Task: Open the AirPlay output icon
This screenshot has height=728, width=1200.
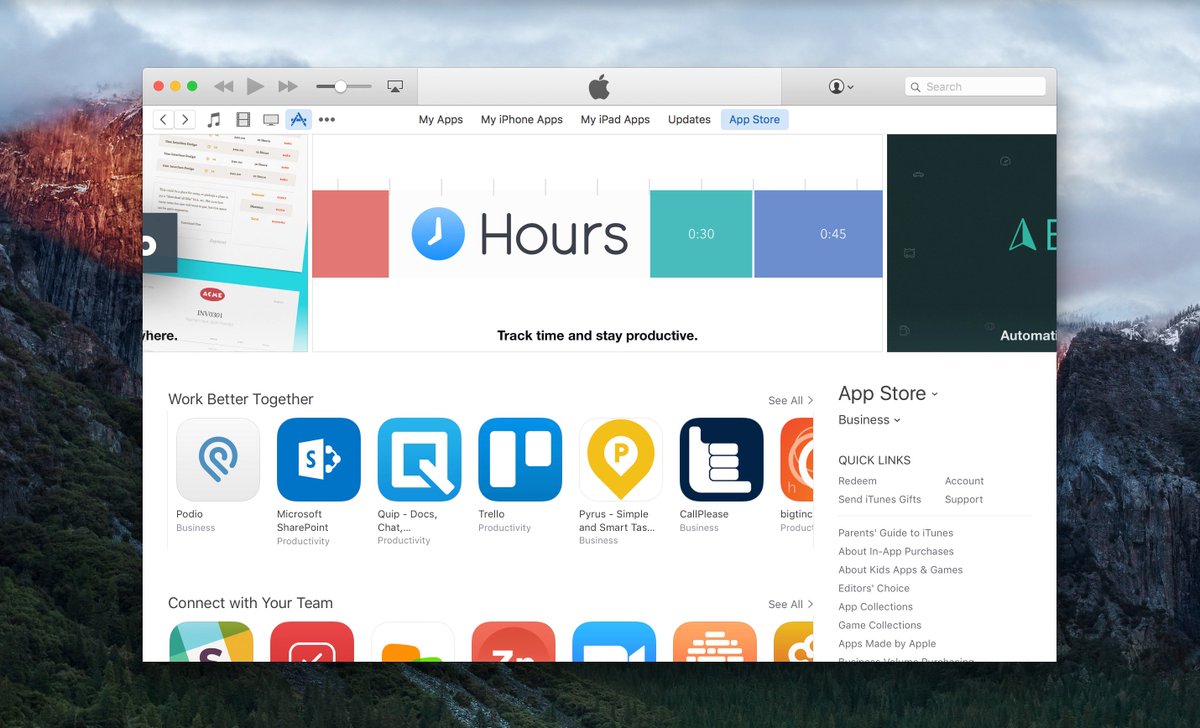Action: [394, 87]
